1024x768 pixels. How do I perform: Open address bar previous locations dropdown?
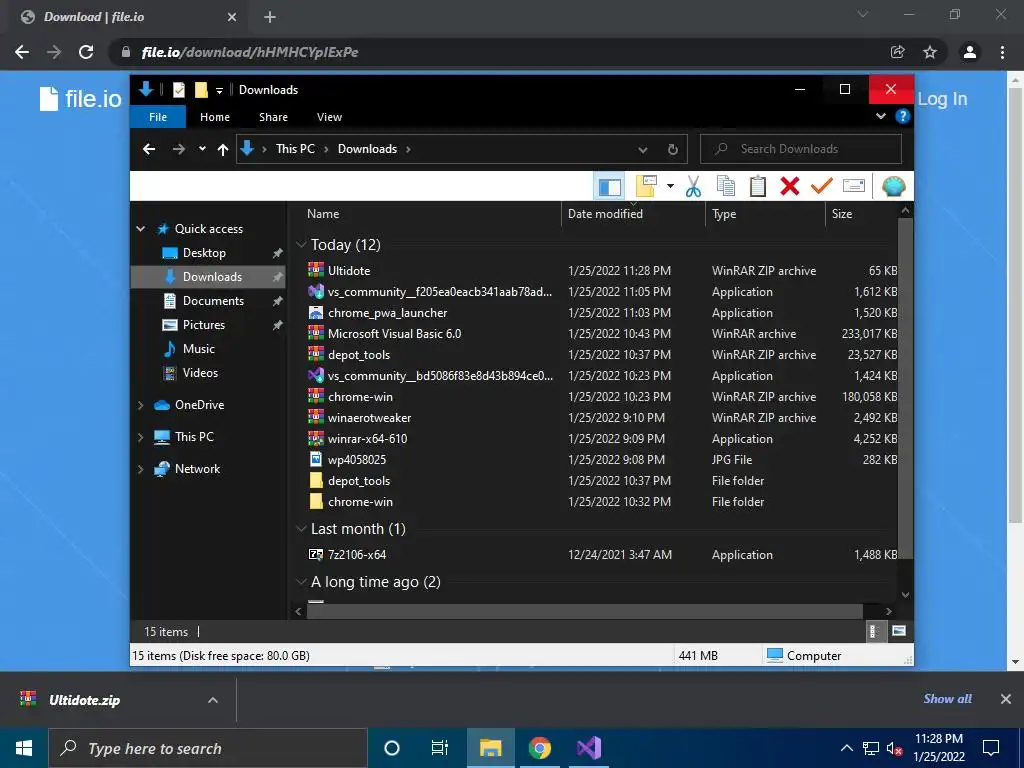[x=643, y=150]
